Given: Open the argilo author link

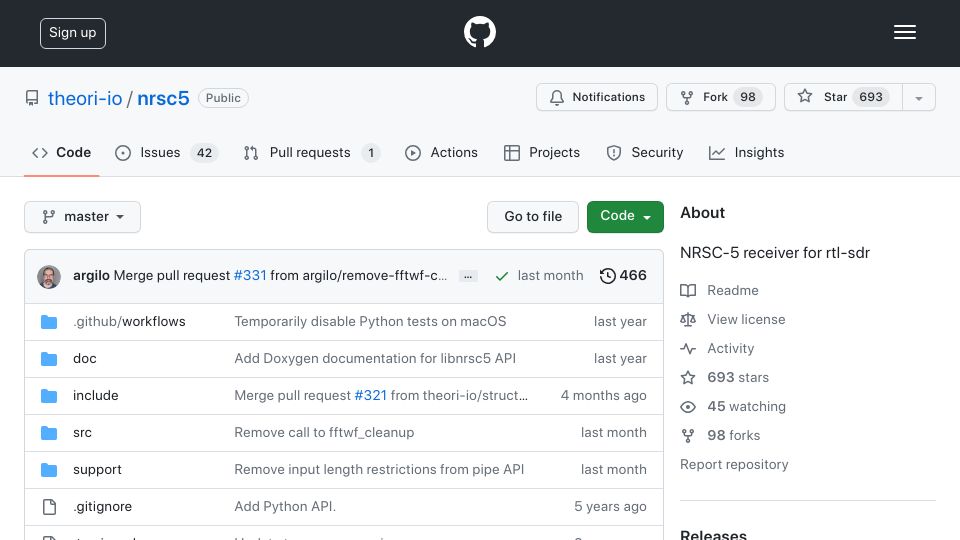Looking at the screenshot, I should 91,276.
